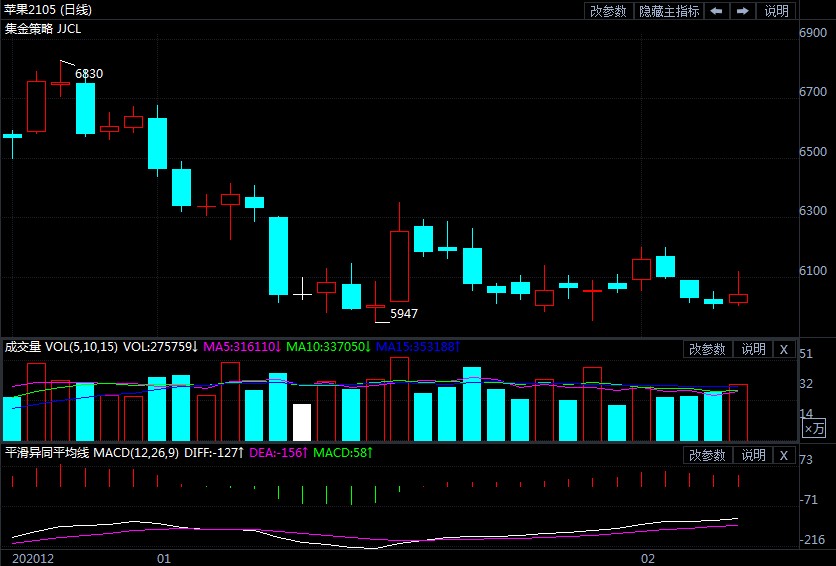Toggle 隐藏主指标 to hide main indicator
Screen dimensions: 836x566
[669, 11]
